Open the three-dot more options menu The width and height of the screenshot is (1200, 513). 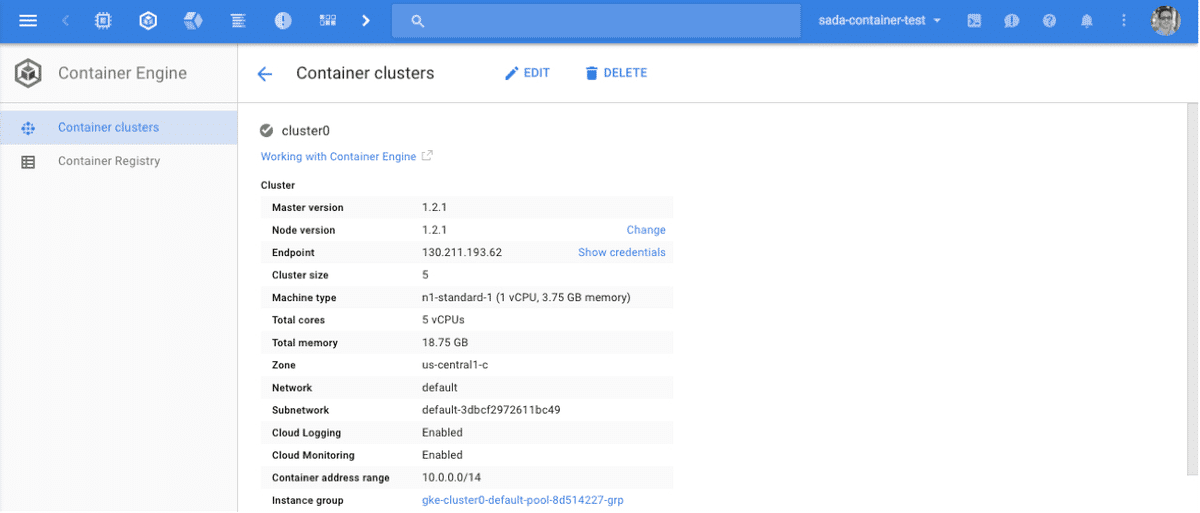[1124, 20]
